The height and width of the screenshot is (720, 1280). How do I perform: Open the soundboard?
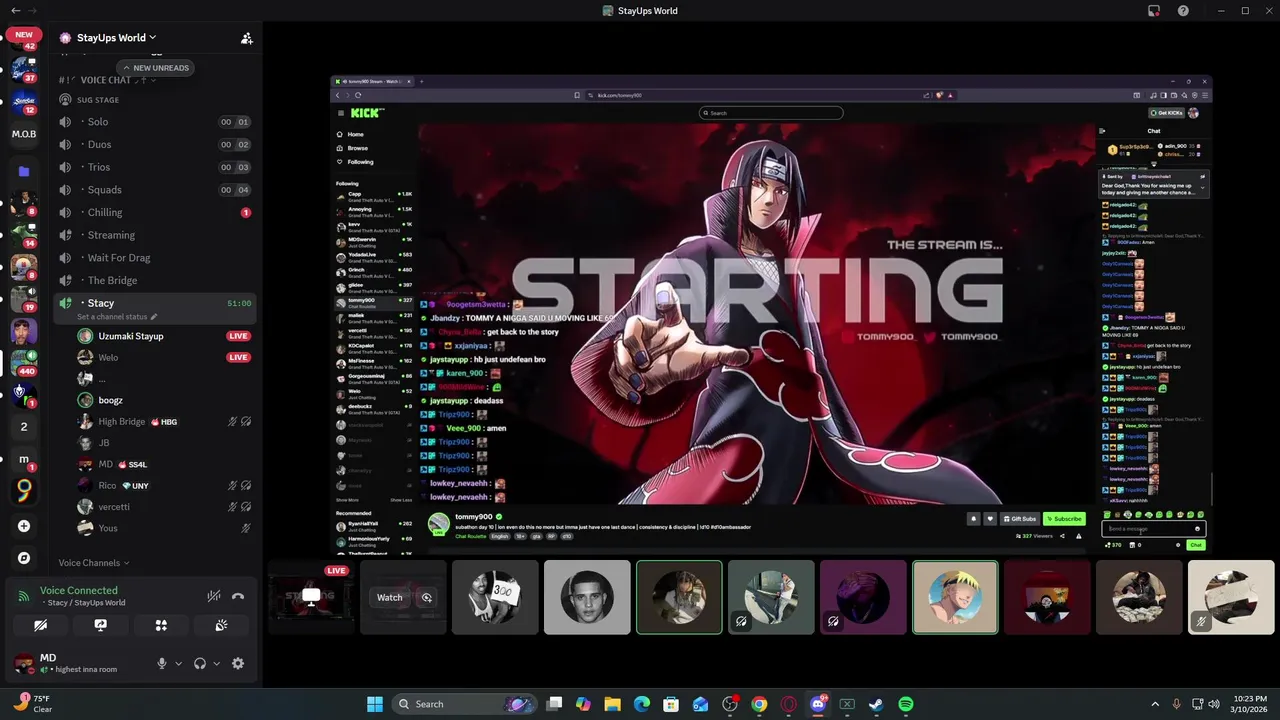click(x=221, y=625)
